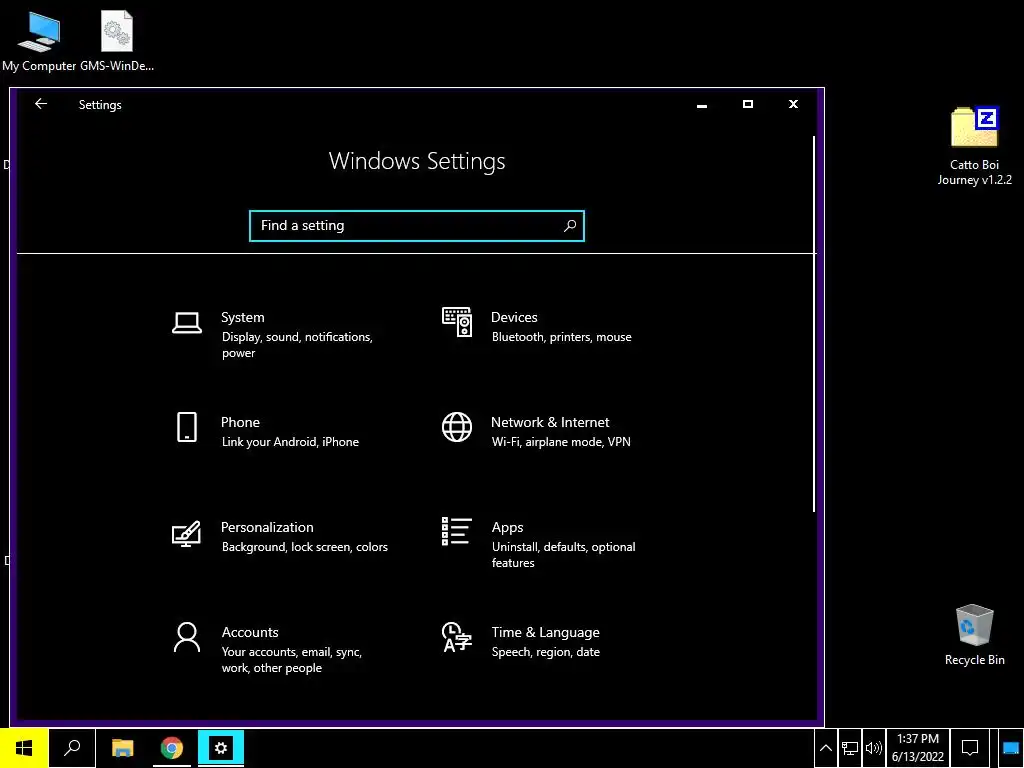Launch Google Chrome from the taskbar
Image resolution: width=1024 pixels, height=768 pixels.
click(x=172, y=748)
